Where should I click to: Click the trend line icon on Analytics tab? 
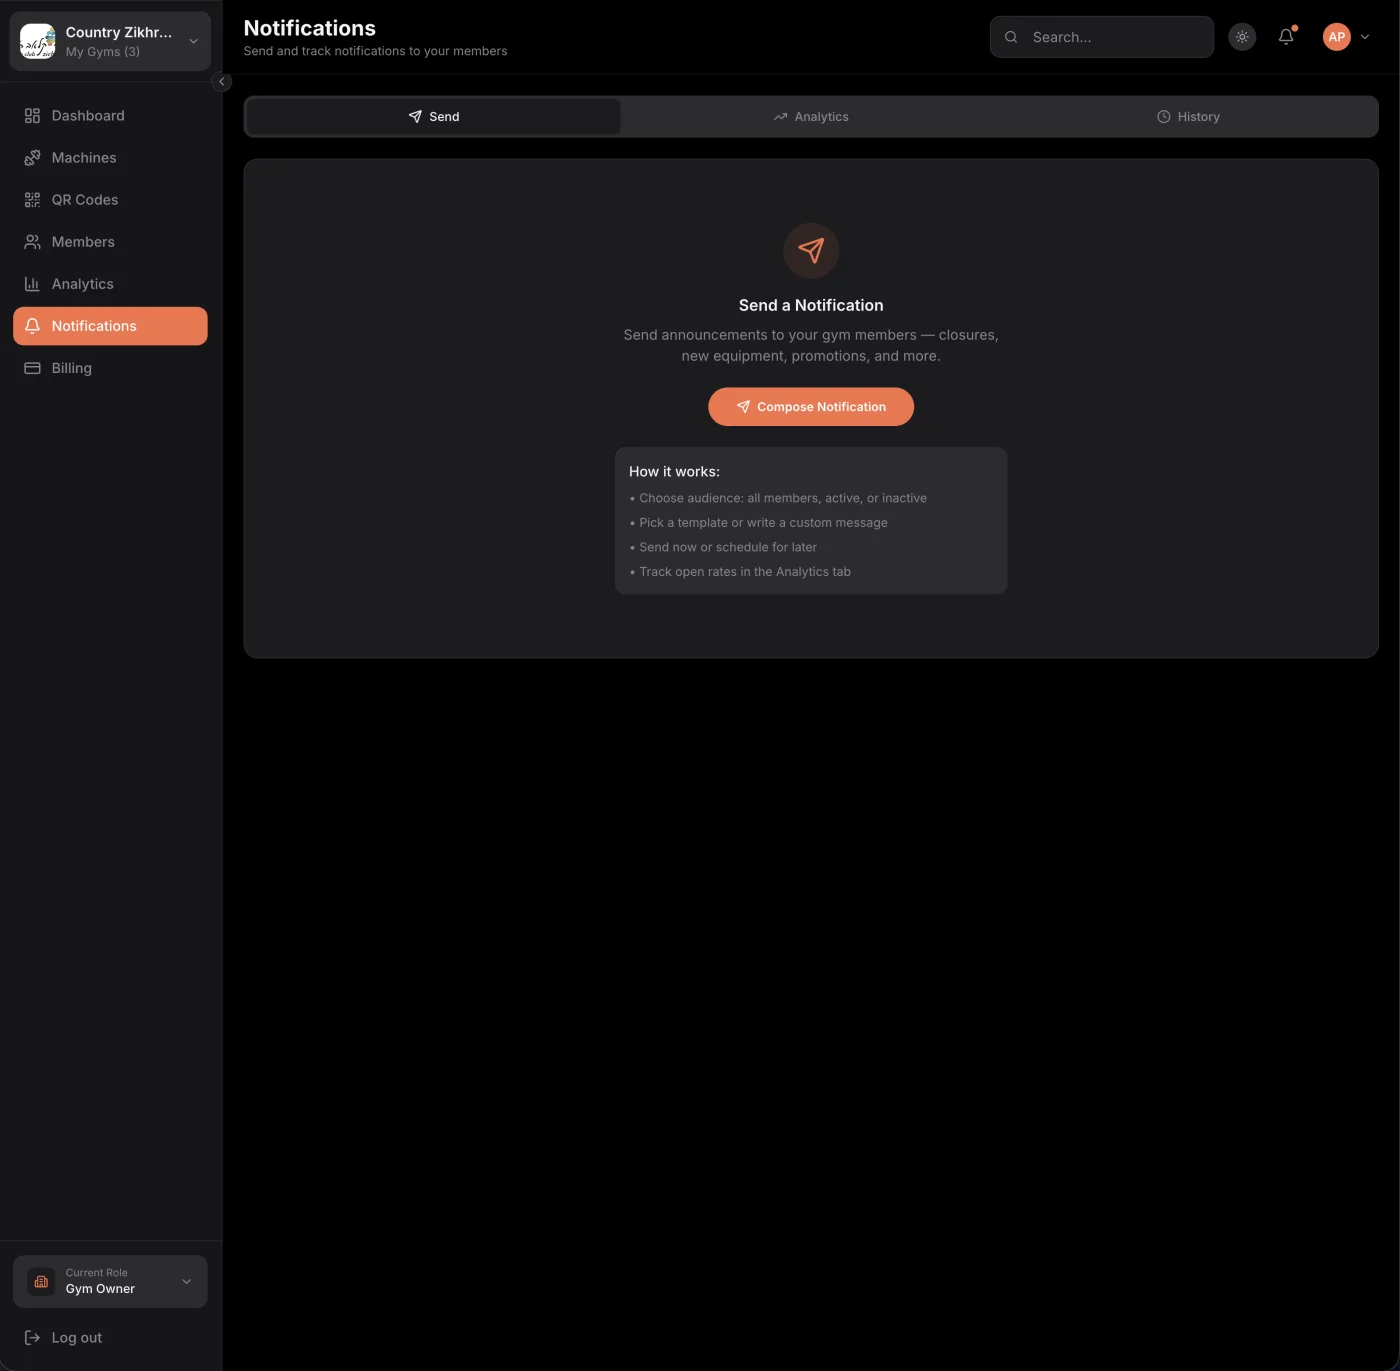pos(781,117)
